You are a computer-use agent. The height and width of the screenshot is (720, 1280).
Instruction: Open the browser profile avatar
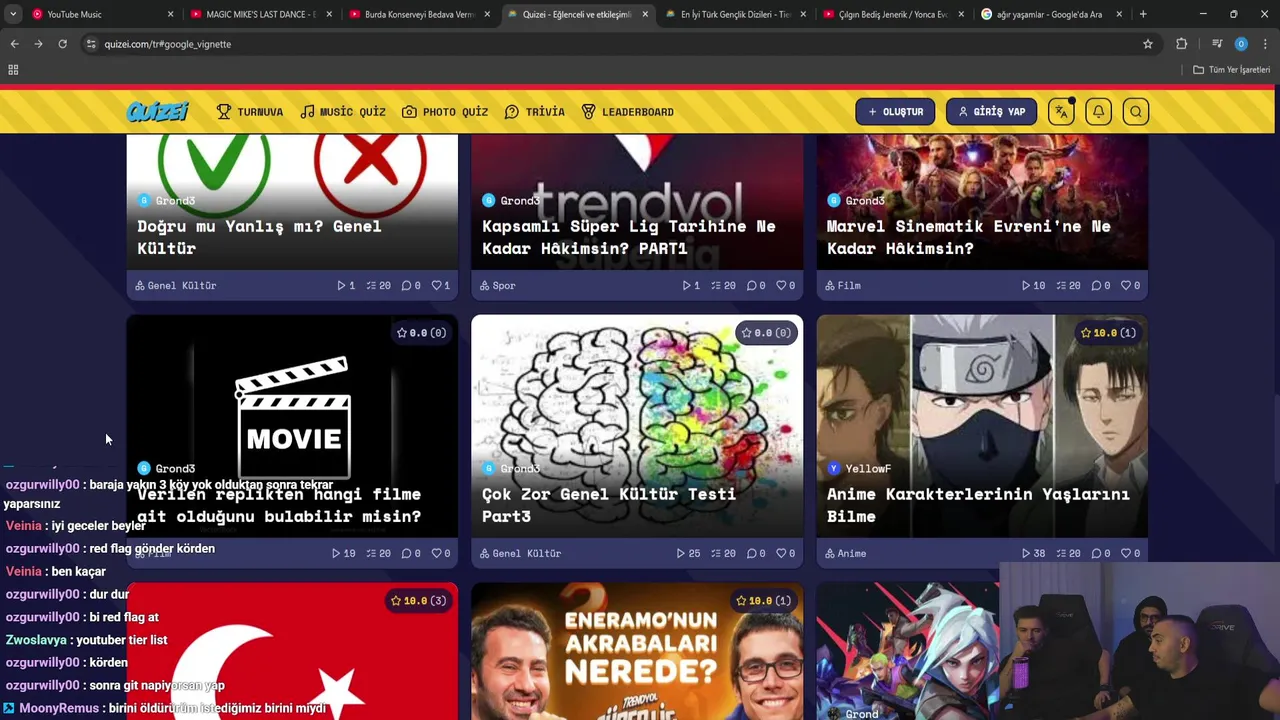point(1241,44)
